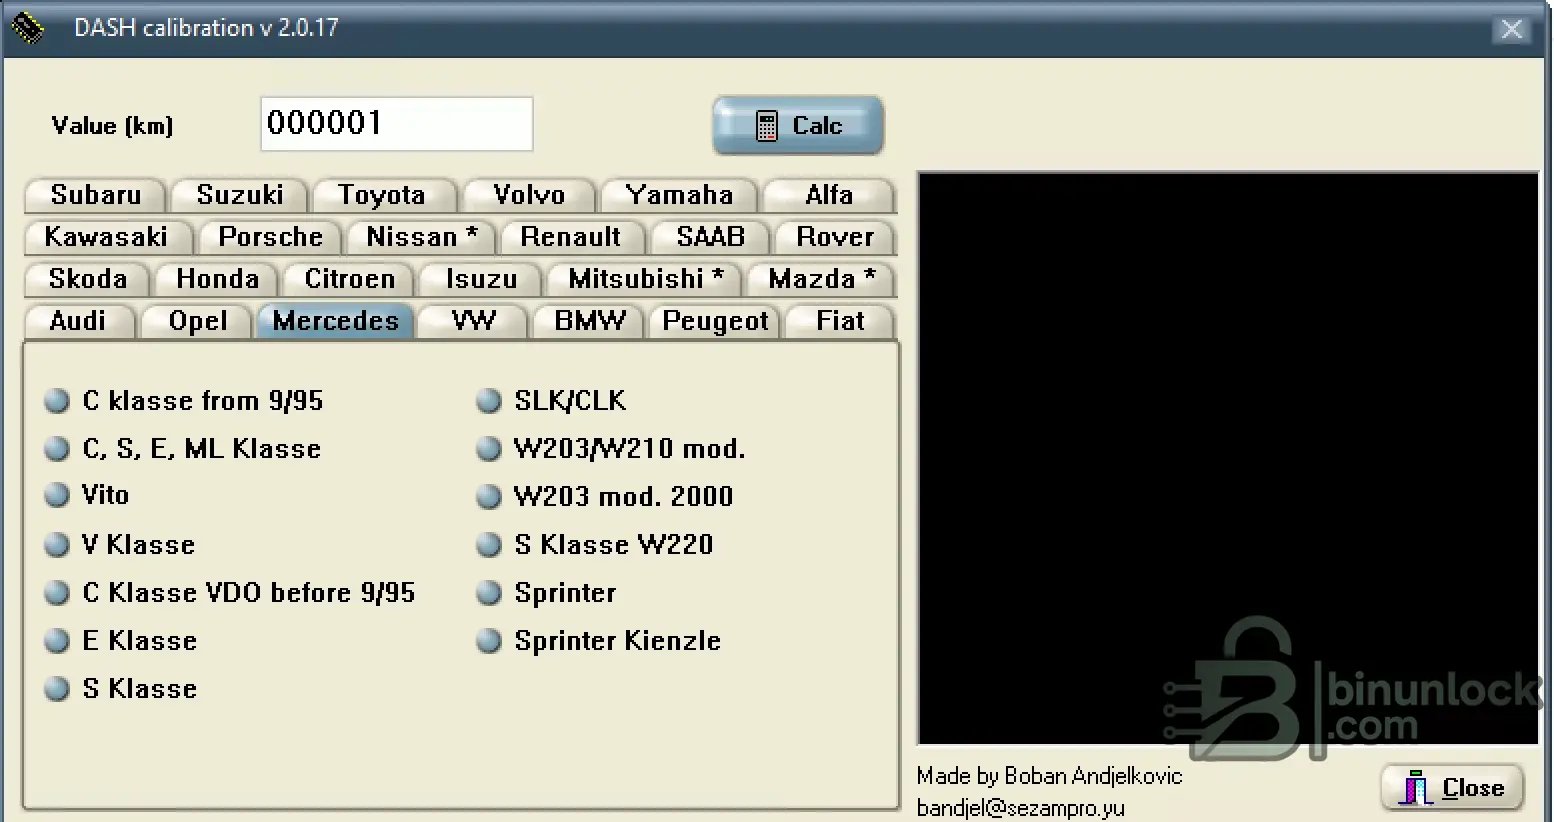The width and height of the screenshot is (1554, 822).
Task: Switch to the Subaru tab
Action: [x=96, y=195]
